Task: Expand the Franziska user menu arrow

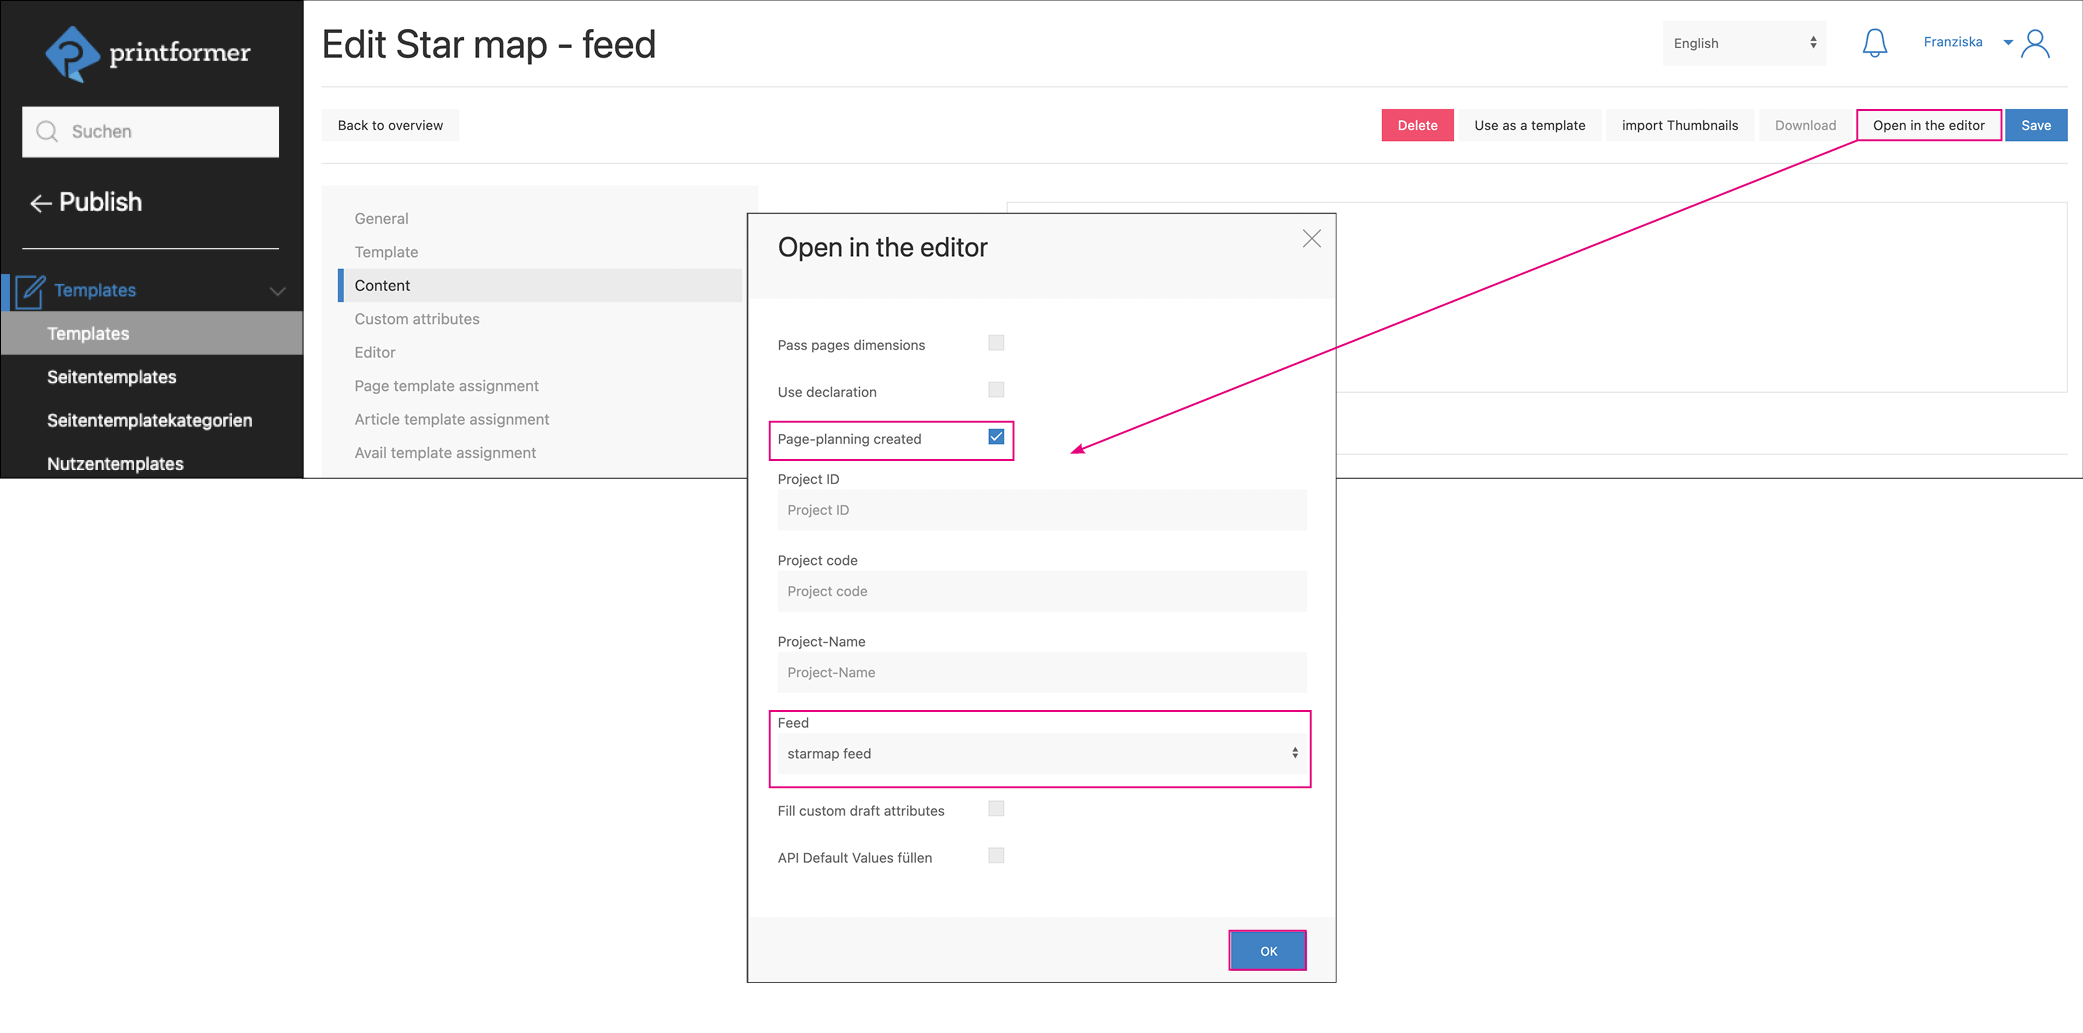Action: click(2007, 43)
